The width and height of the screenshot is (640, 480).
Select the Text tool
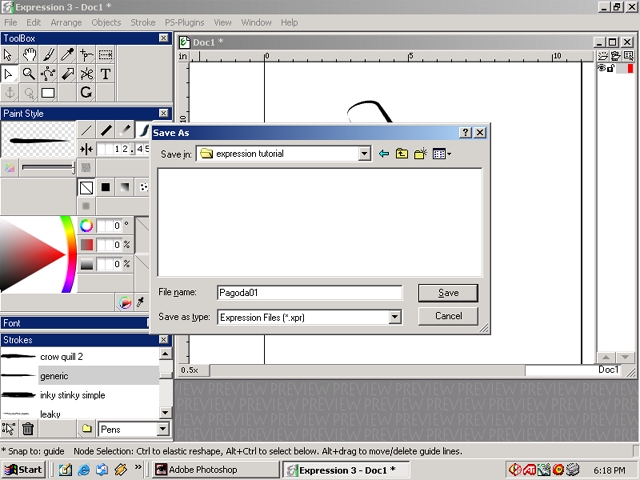(x=105, y=74)
